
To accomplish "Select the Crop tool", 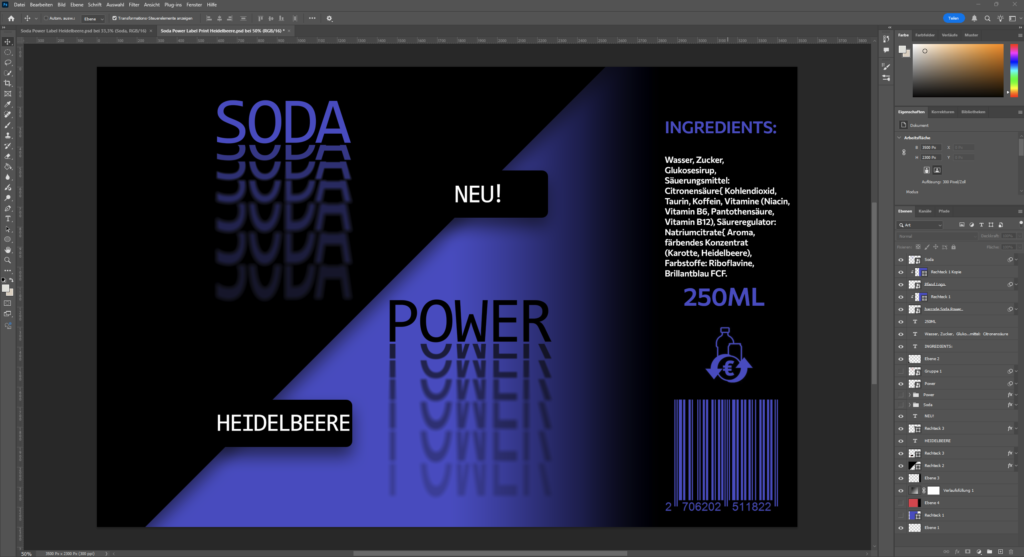I will (x=8, y=83).
